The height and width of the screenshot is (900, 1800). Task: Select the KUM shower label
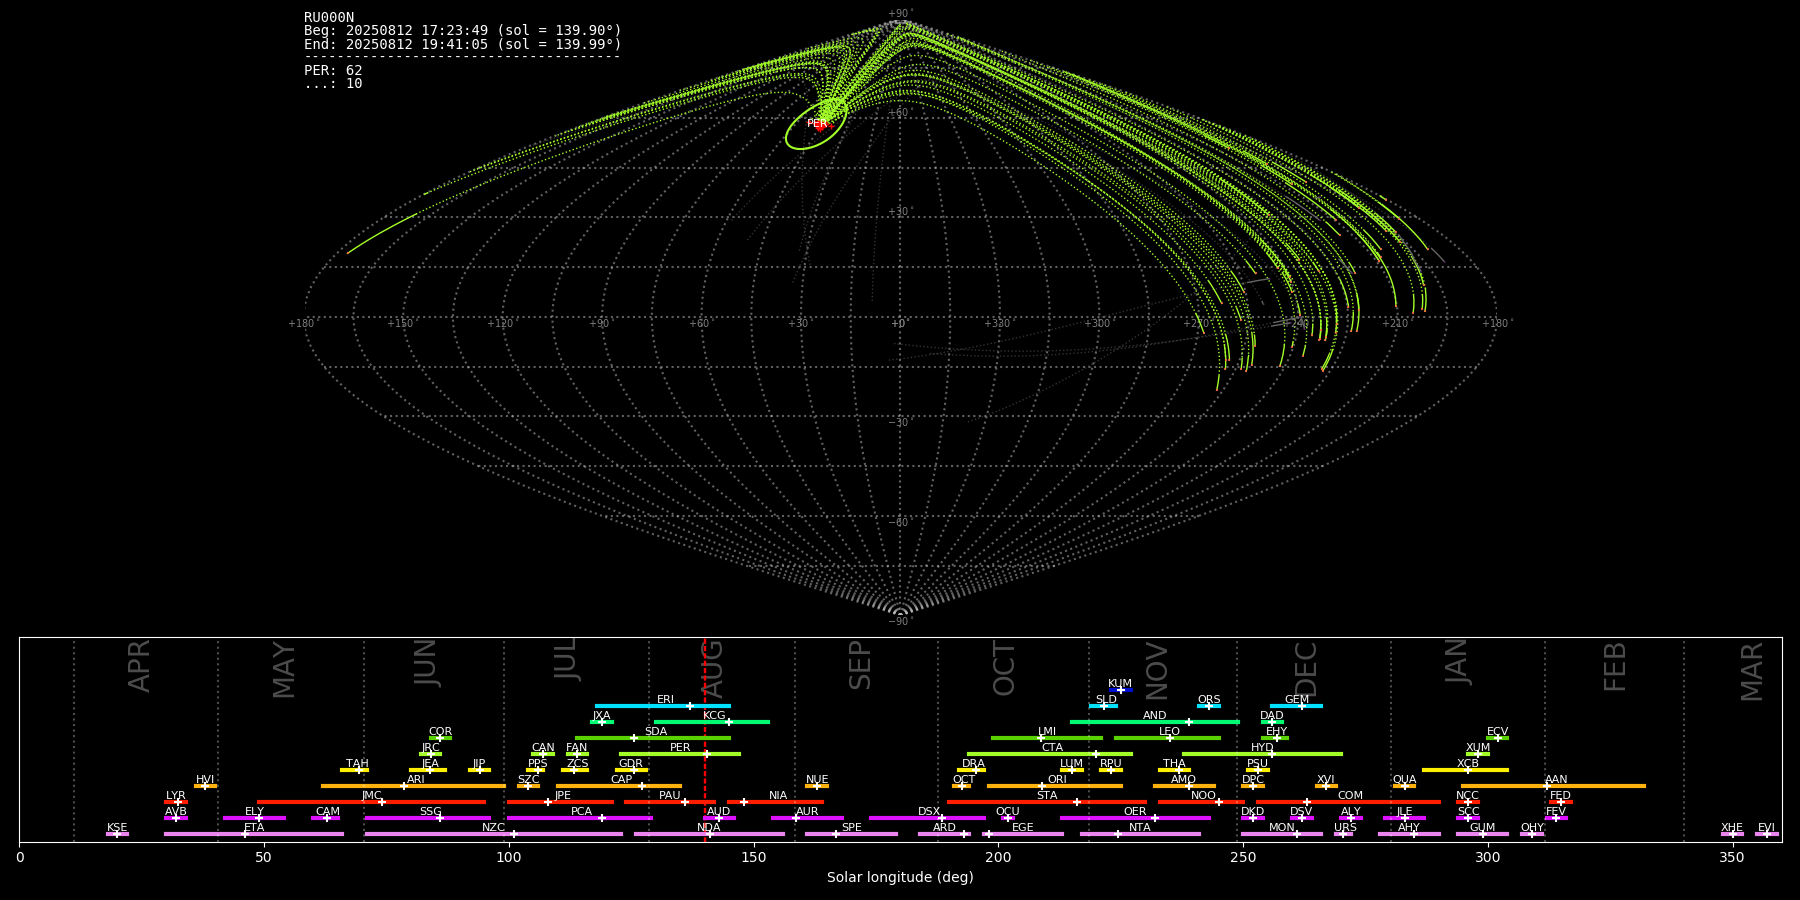click(1120, 683)
